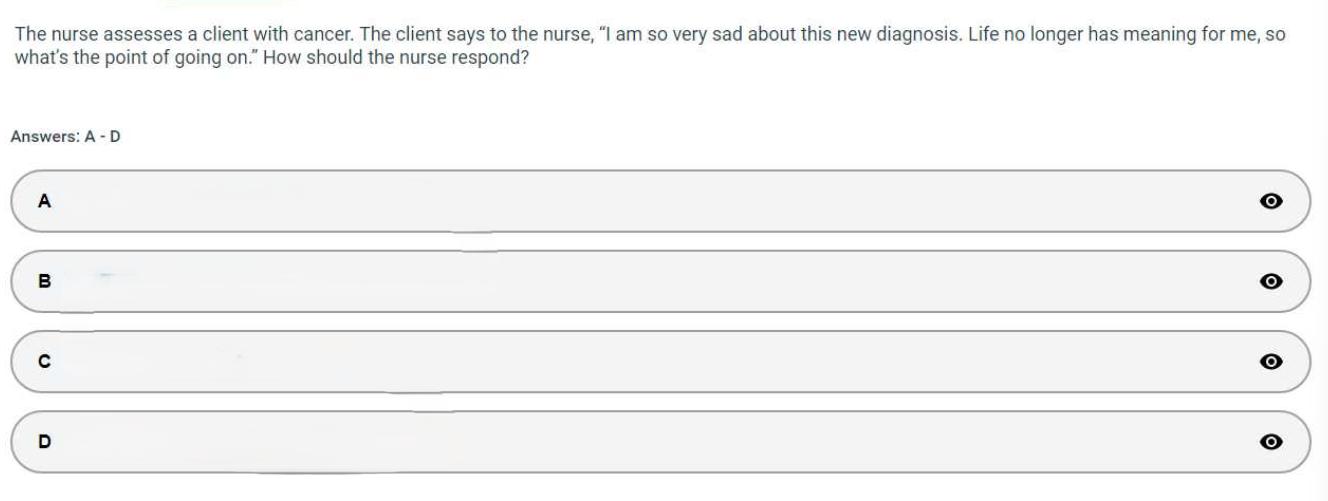This screenshot has width=1328, height=501.
Task: Click "The nurse assesses" at question start
Action: tap(78, 35)
